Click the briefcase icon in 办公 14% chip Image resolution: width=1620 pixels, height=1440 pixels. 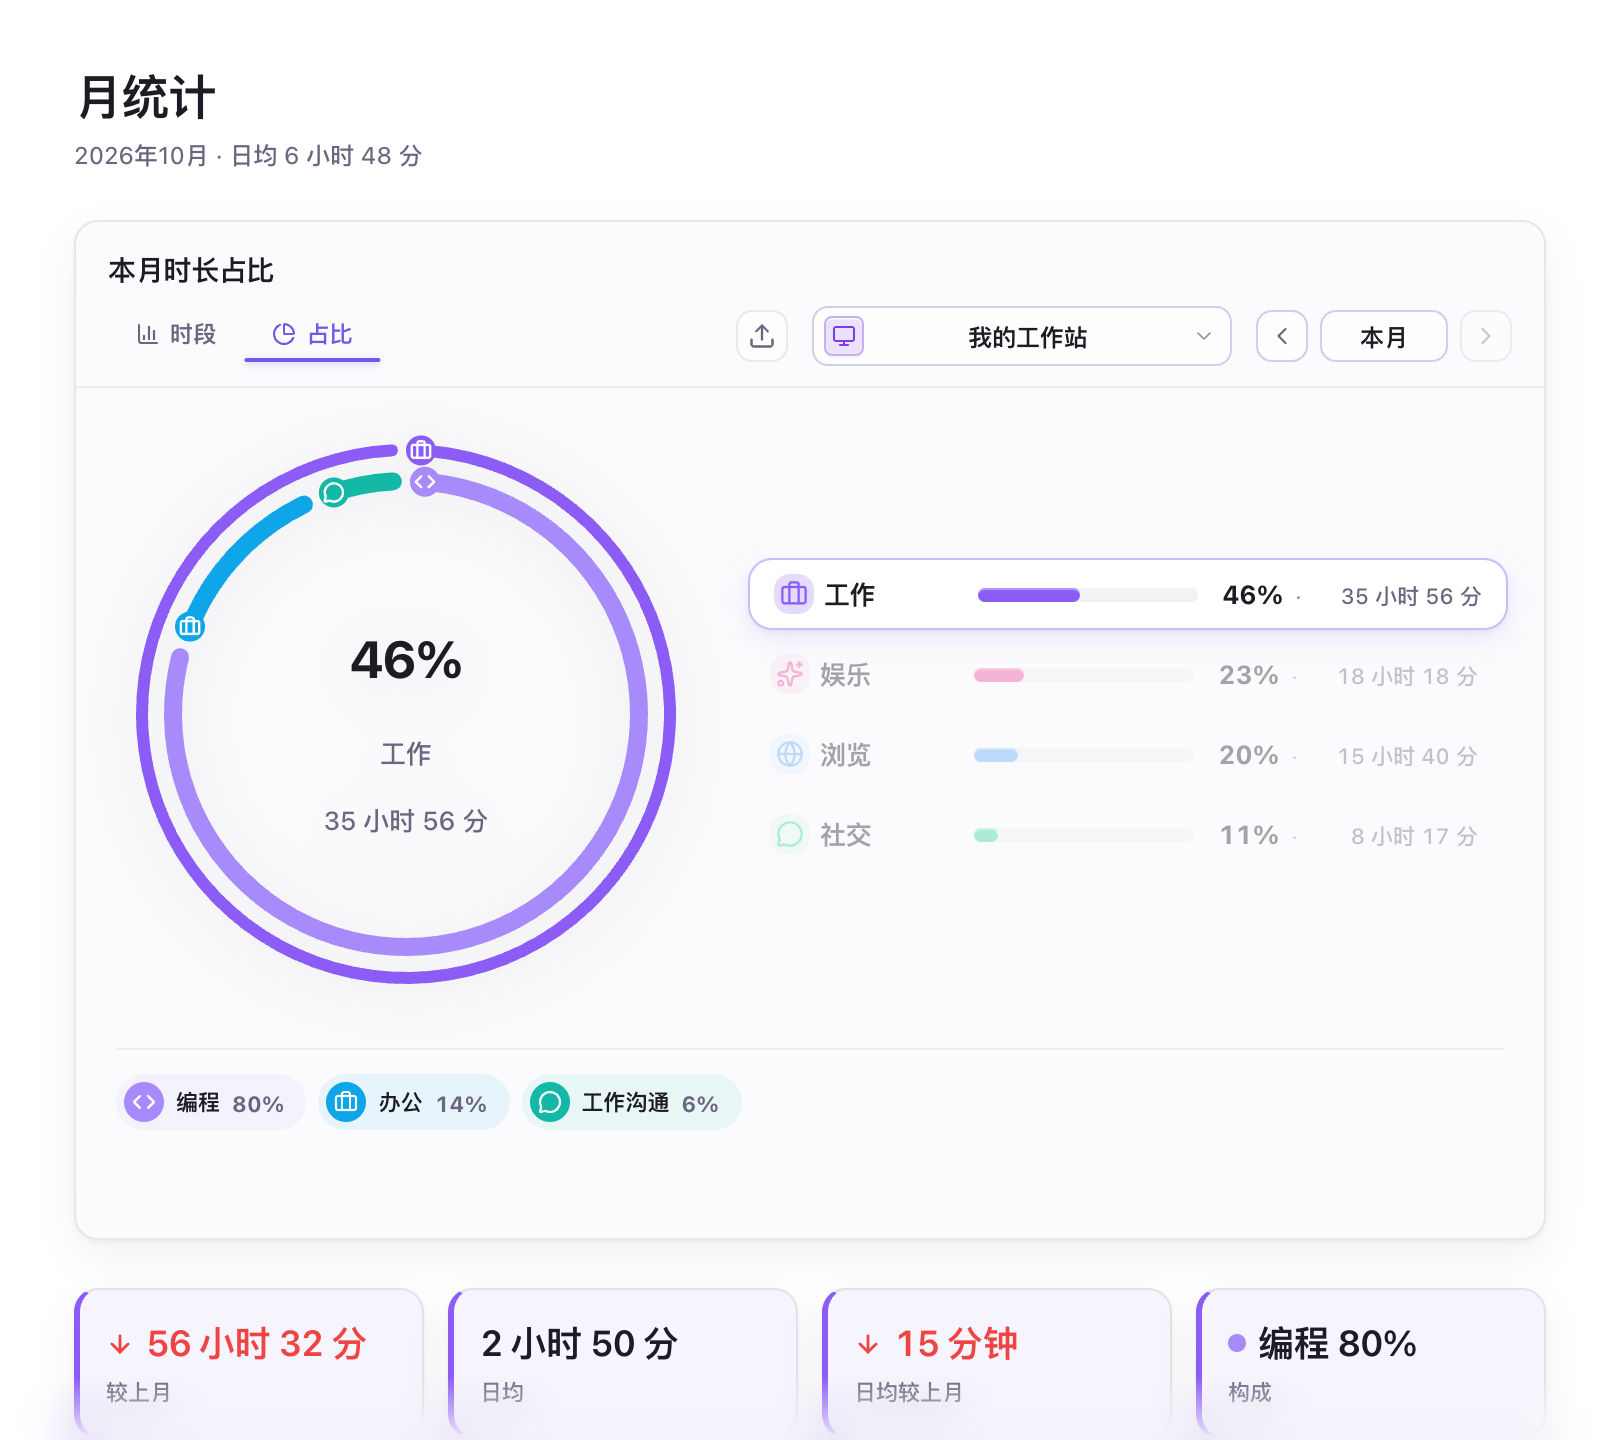tap(346, 1102)
